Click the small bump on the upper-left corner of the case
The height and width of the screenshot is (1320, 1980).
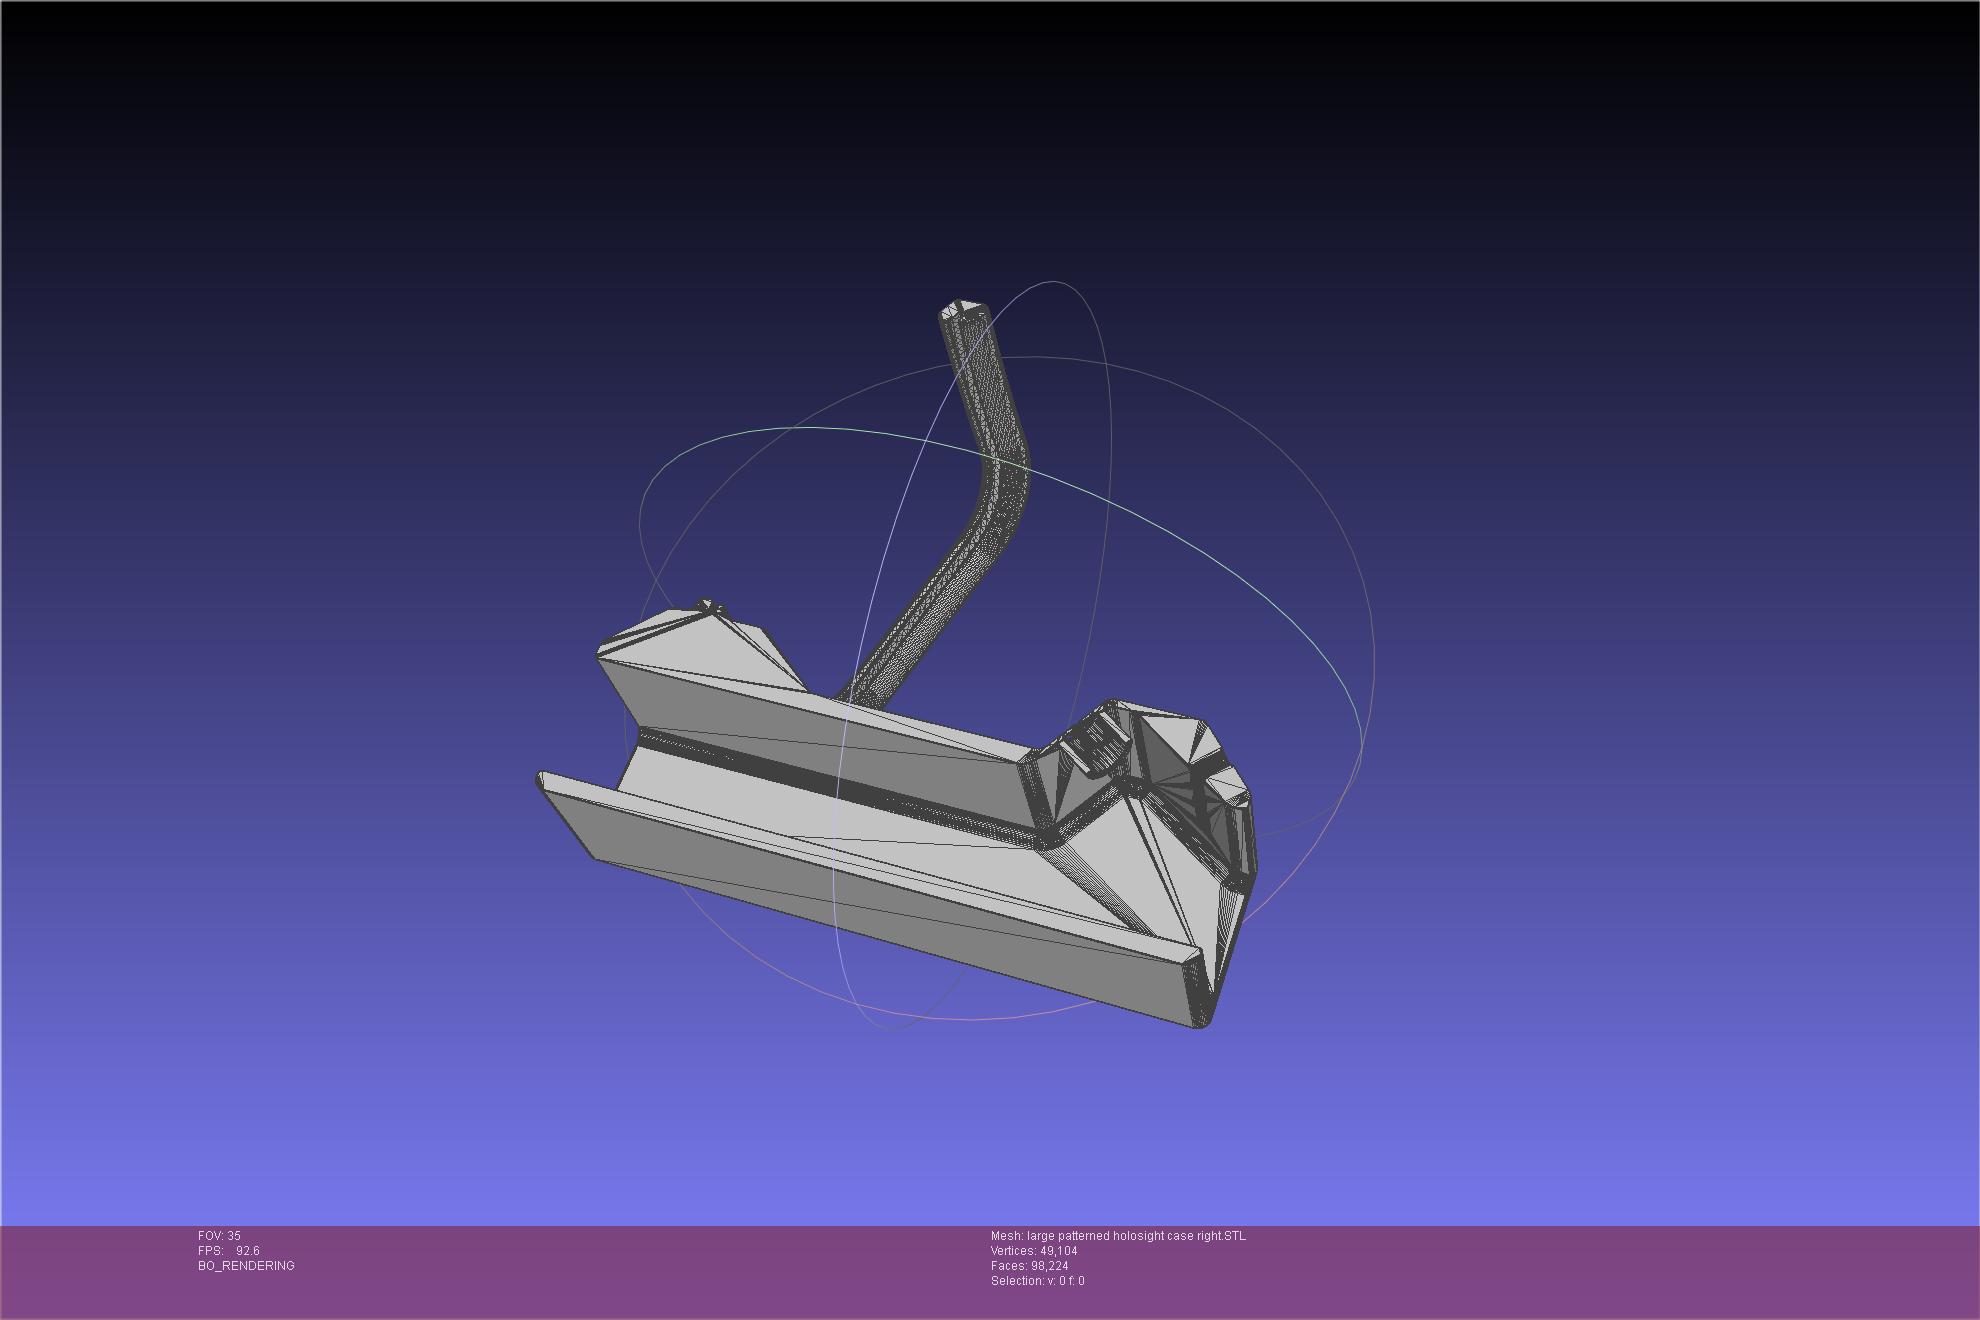(708, 606)
